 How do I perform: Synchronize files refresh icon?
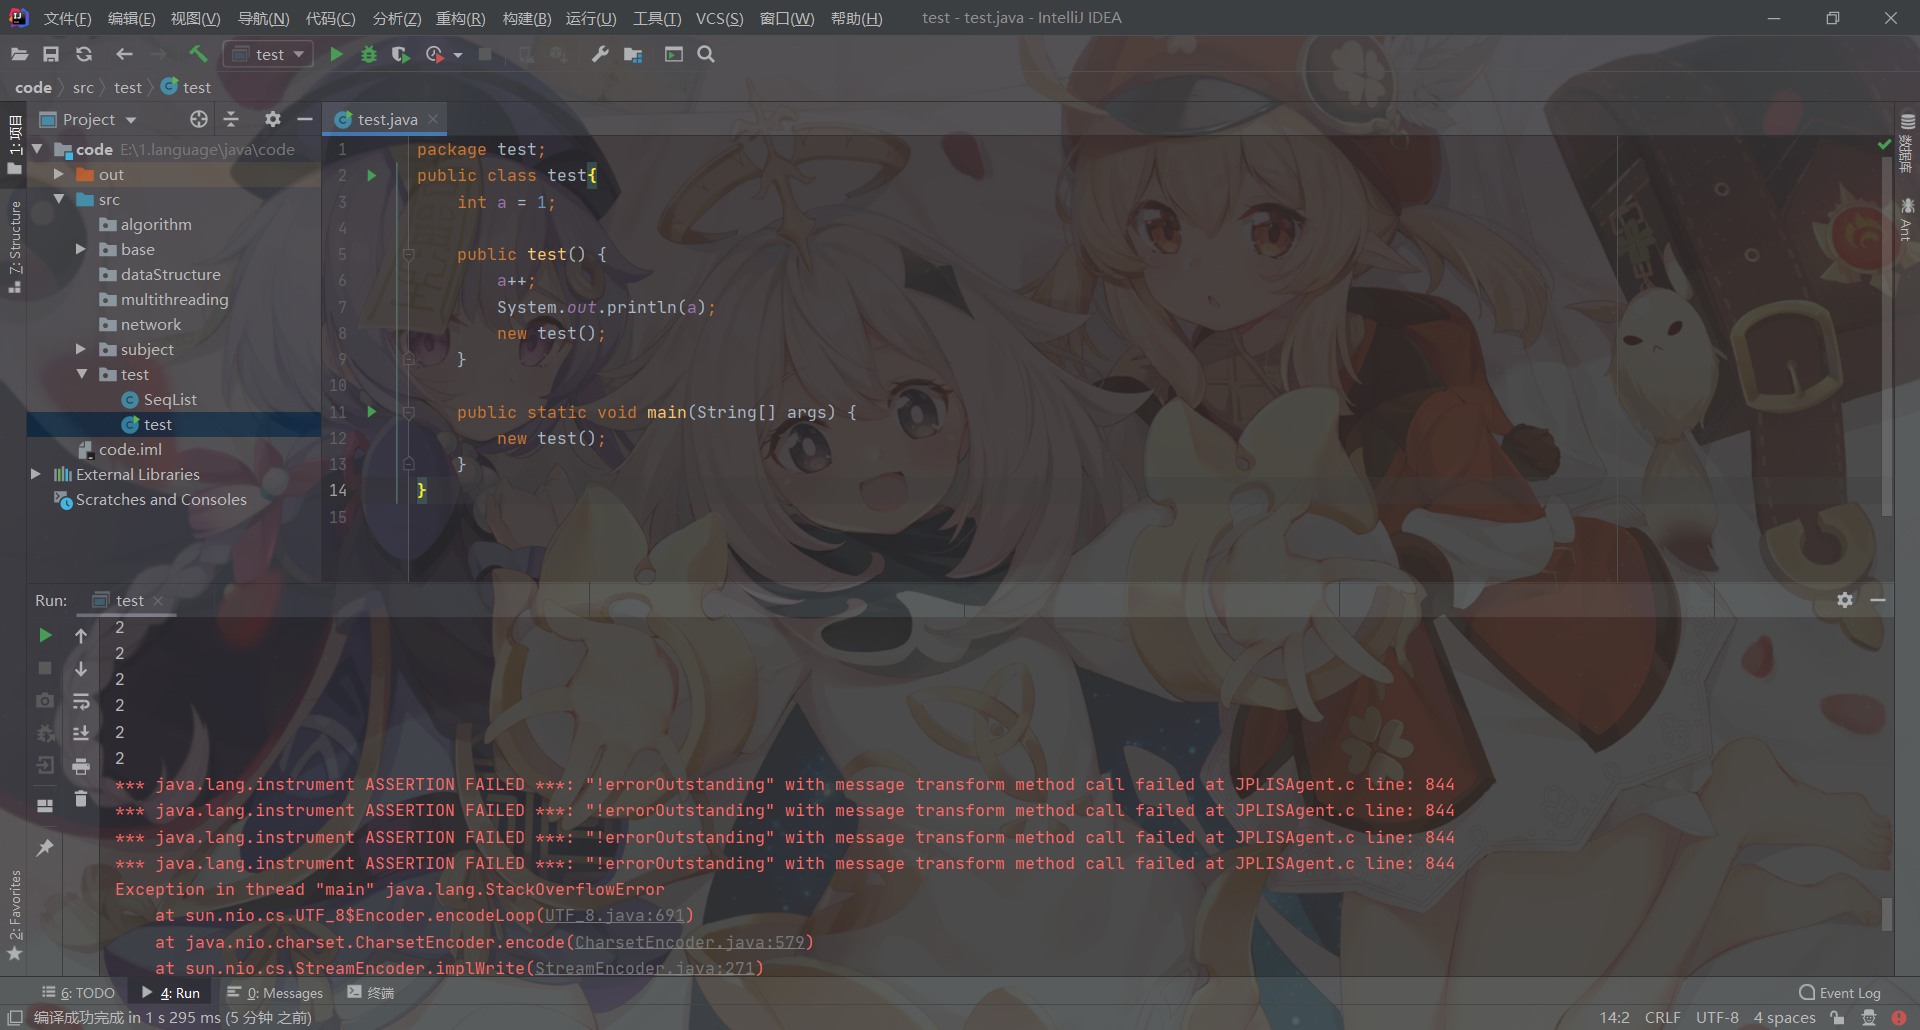pos(84,54)
